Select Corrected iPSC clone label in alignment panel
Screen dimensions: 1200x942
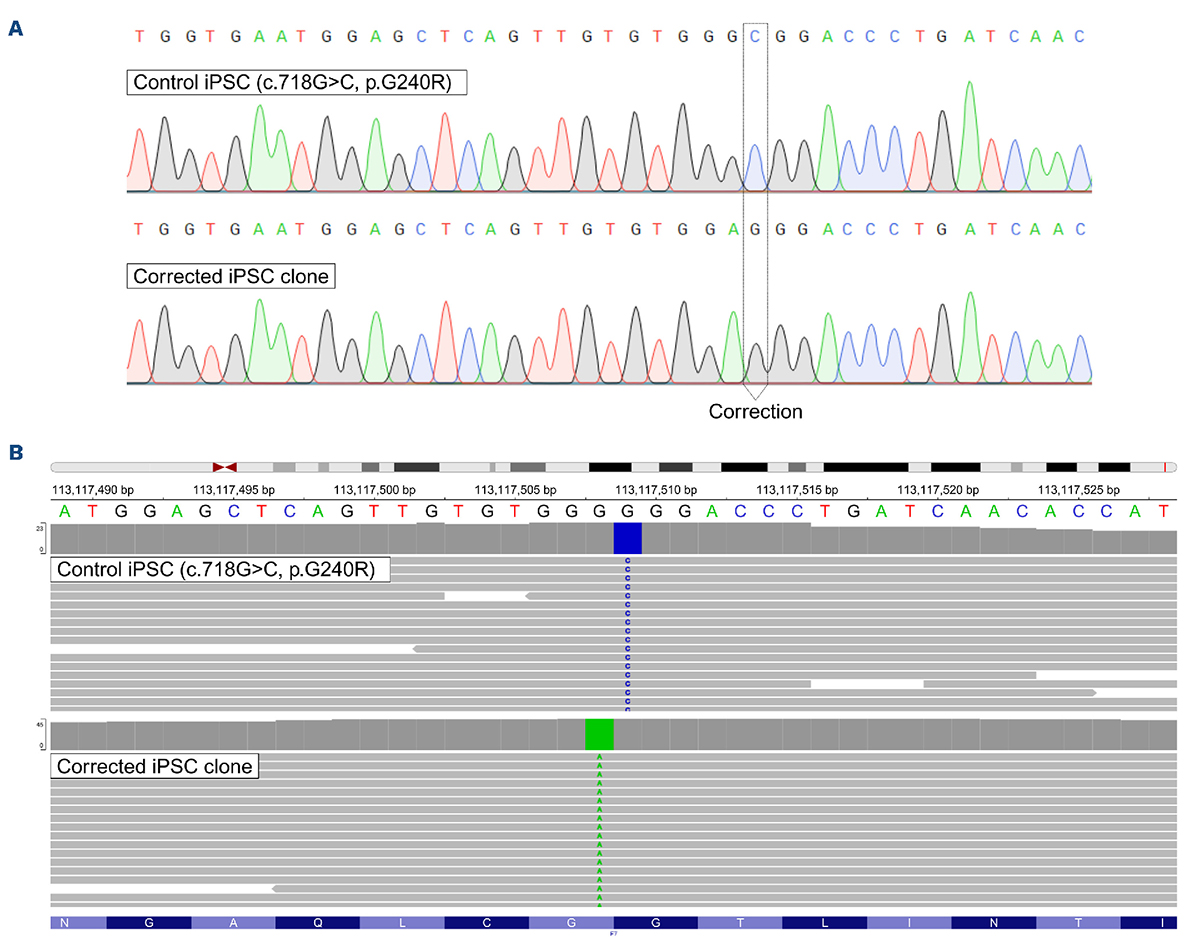coord(155,768)
